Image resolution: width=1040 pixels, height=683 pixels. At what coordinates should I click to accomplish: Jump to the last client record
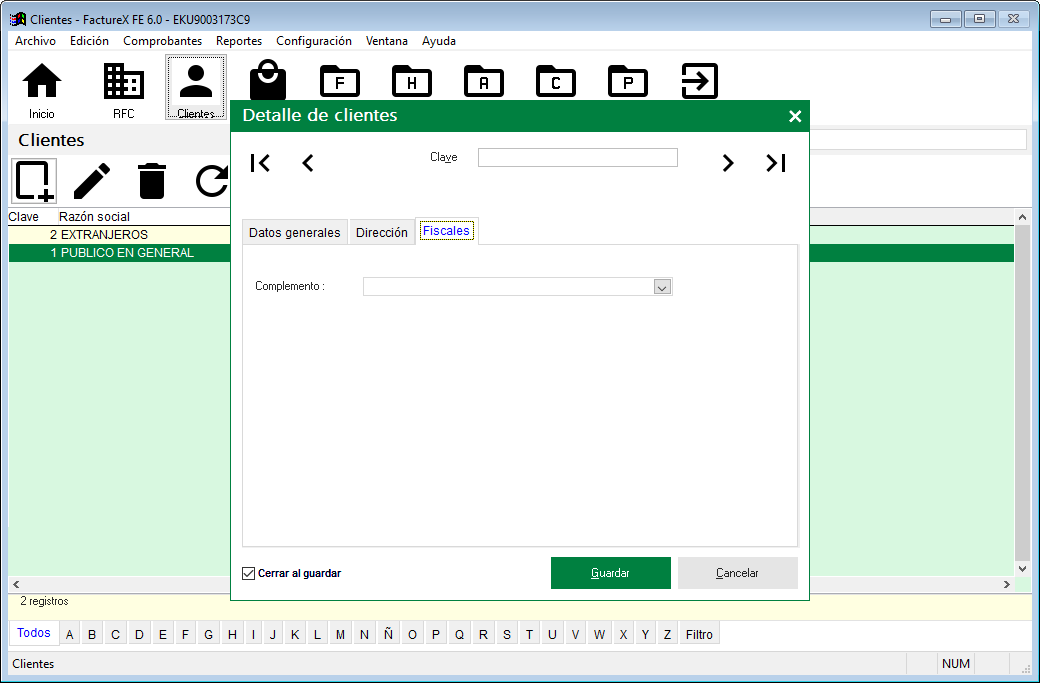click(775, 163)
